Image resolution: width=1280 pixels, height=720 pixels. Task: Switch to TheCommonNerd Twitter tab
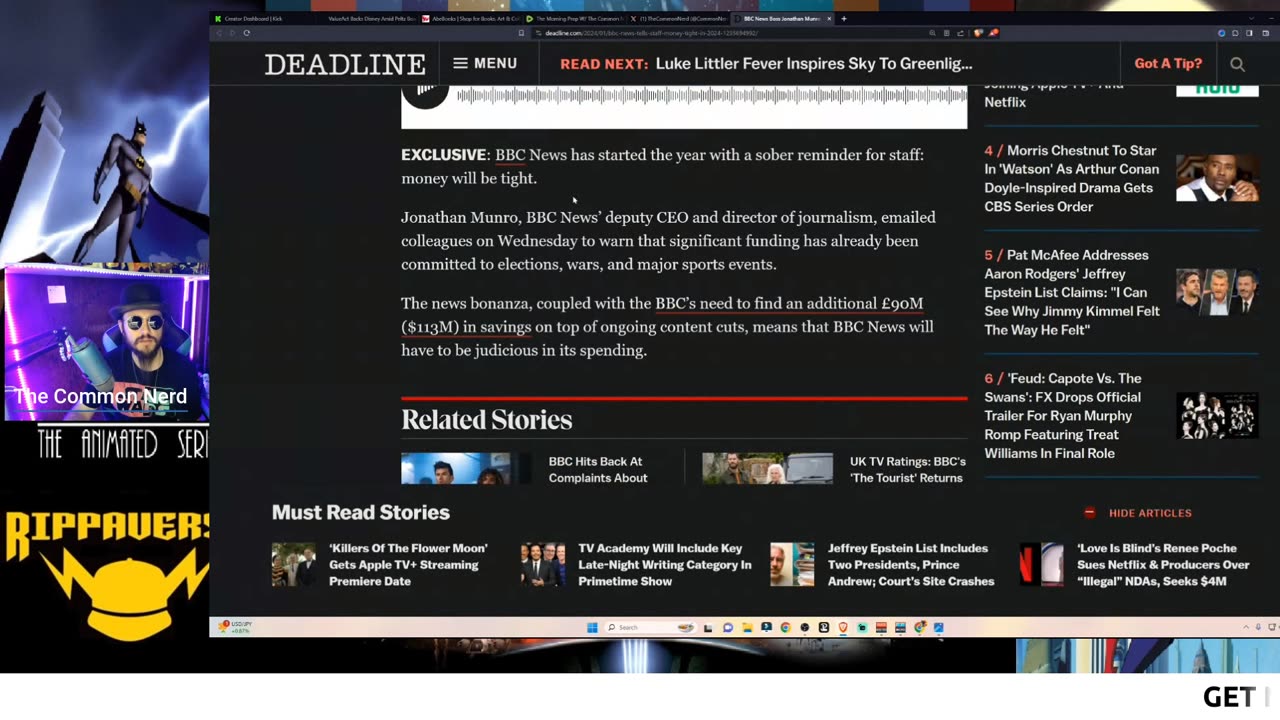(678, 18)
